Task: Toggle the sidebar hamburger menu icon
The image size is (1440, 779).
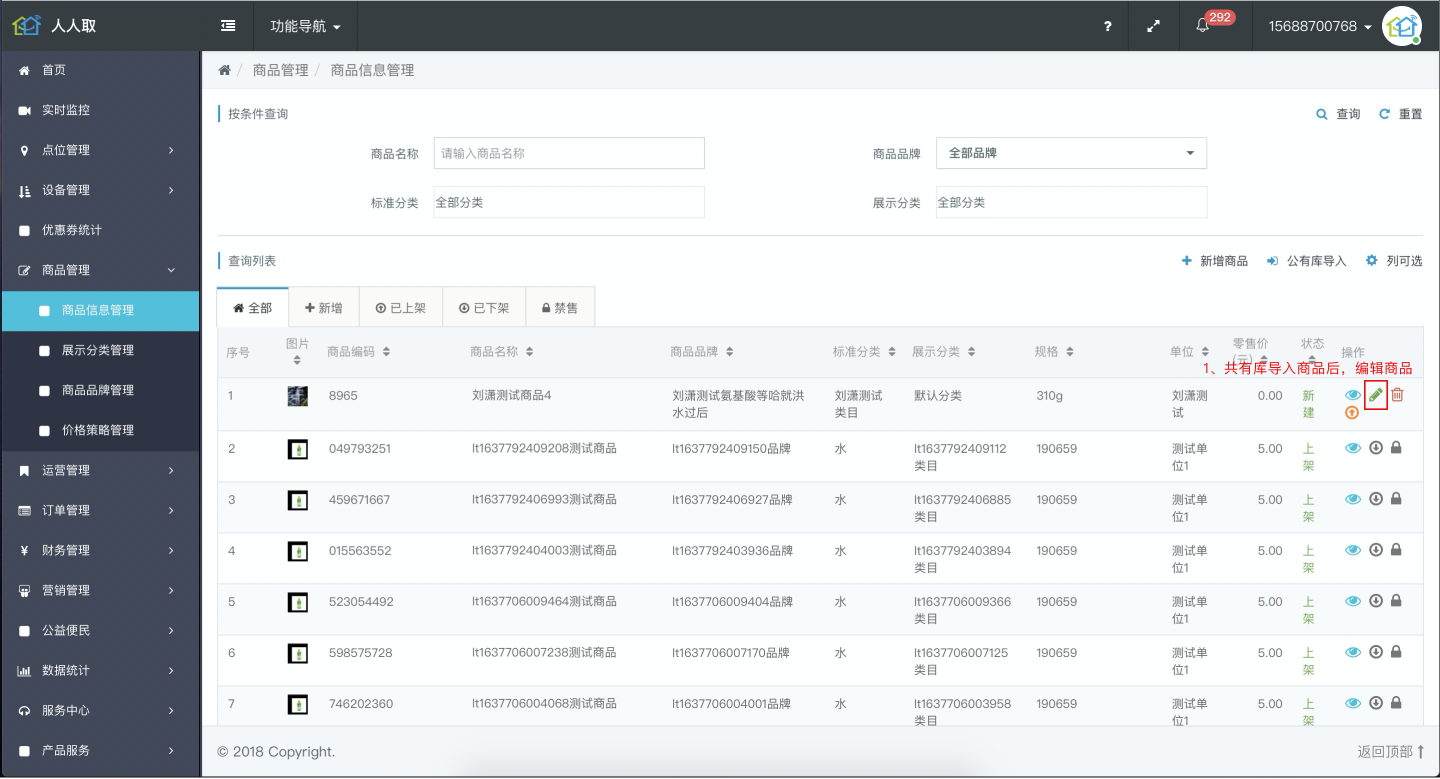Action: 228,26
